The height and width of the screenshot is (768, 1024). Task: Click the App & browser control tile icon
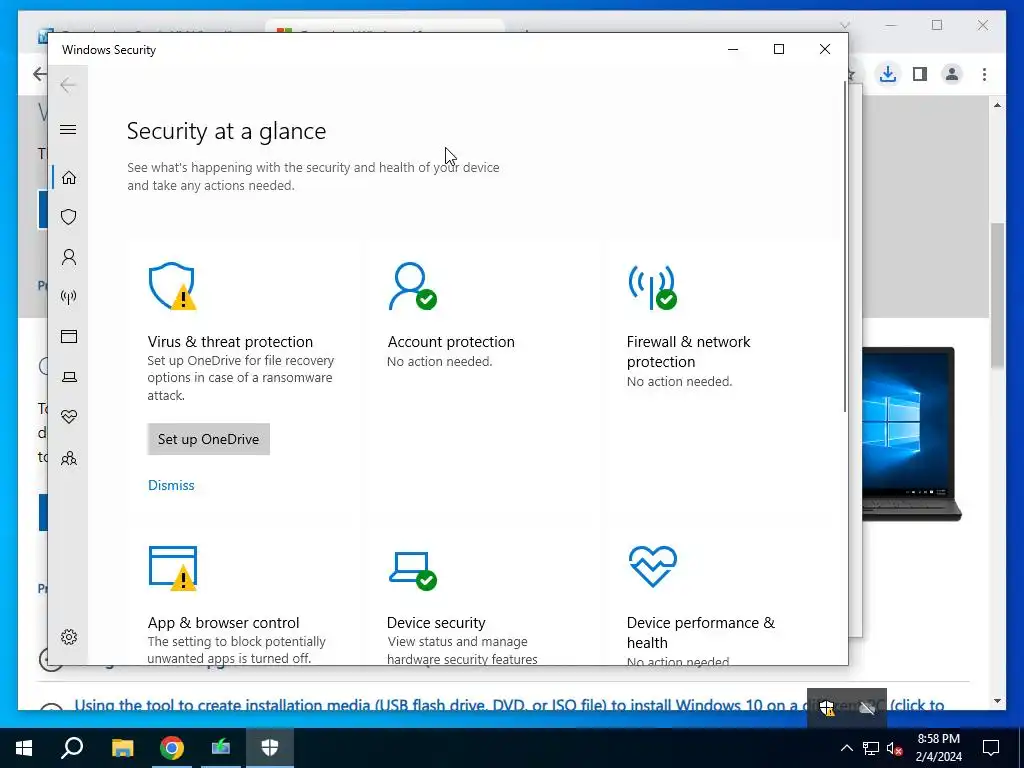click(x=172, y=568)
